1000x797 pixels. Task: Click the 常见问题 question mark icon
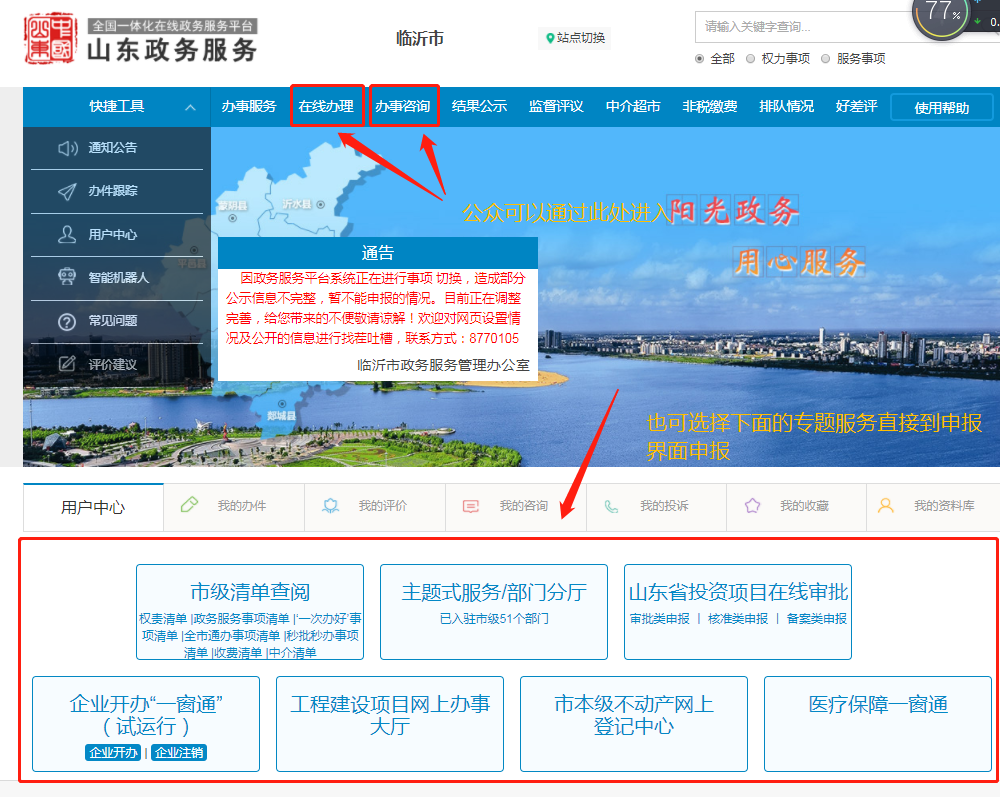click(67, 321)
